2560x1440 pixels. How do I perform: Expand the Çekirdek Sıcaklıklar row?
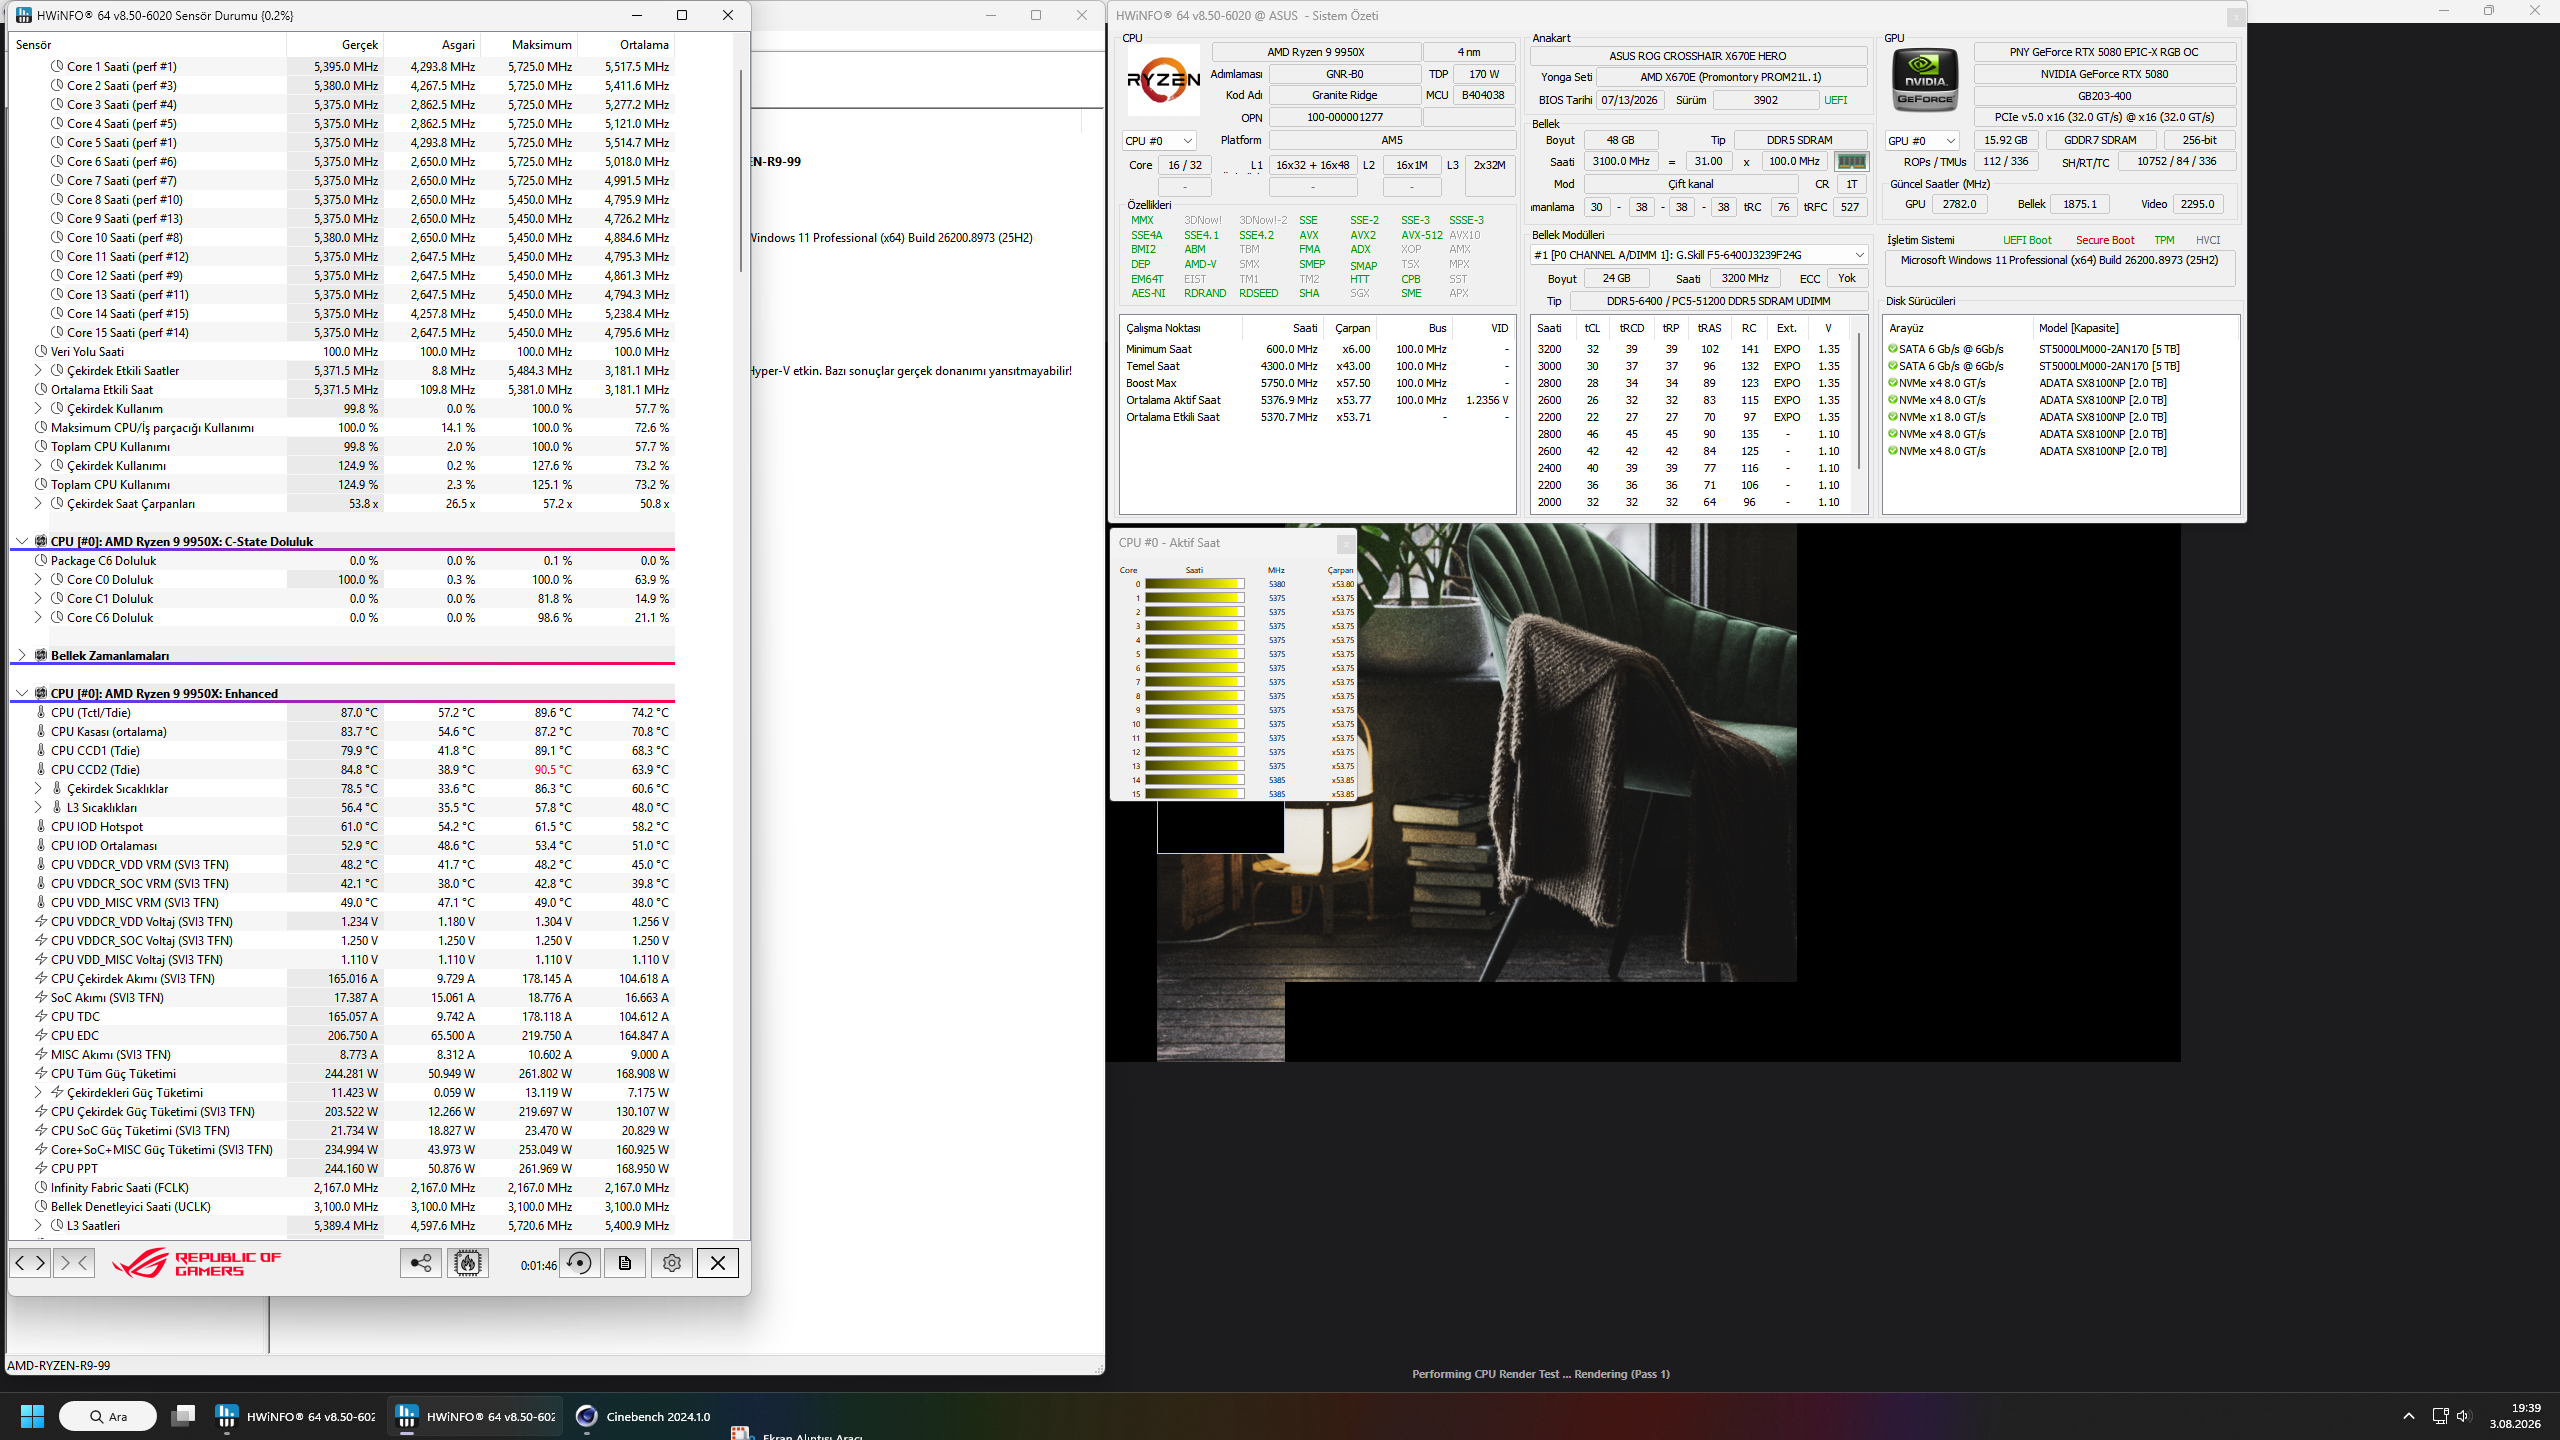coord(38,789)
